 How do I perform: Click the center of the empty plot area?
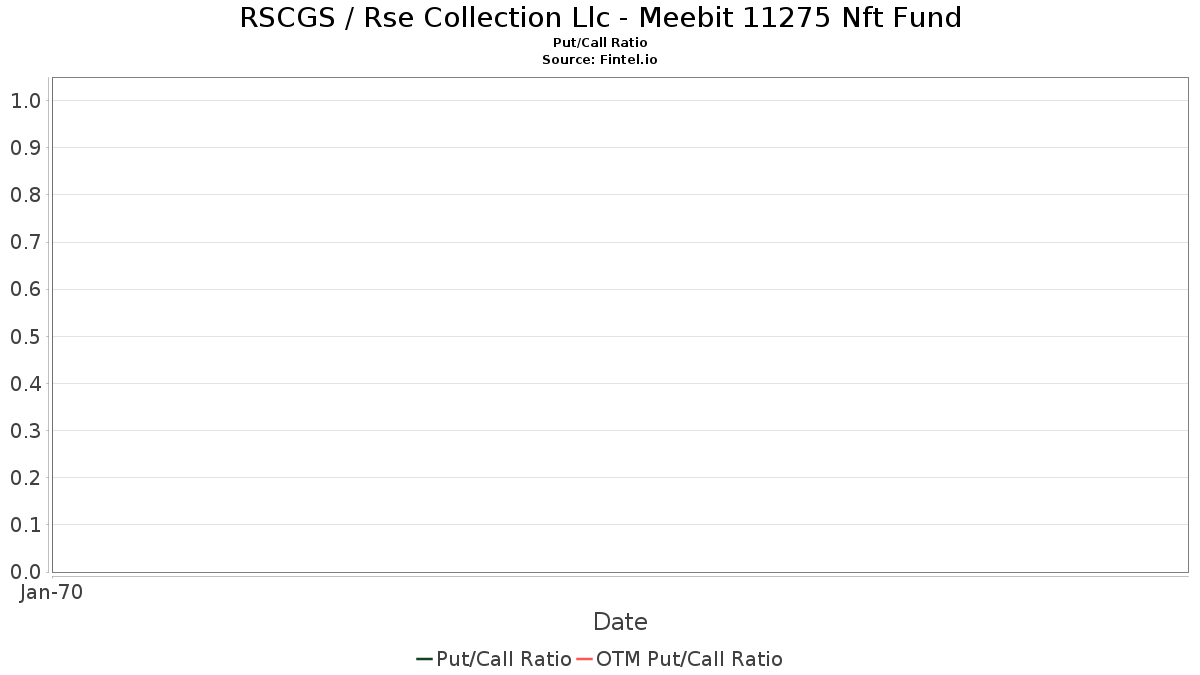click(620, 325)
